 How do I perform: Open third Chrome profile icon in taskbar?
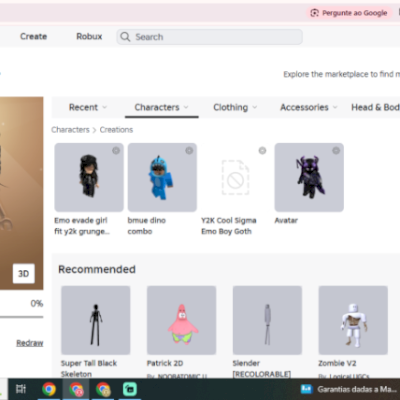(x=103, y=389)
